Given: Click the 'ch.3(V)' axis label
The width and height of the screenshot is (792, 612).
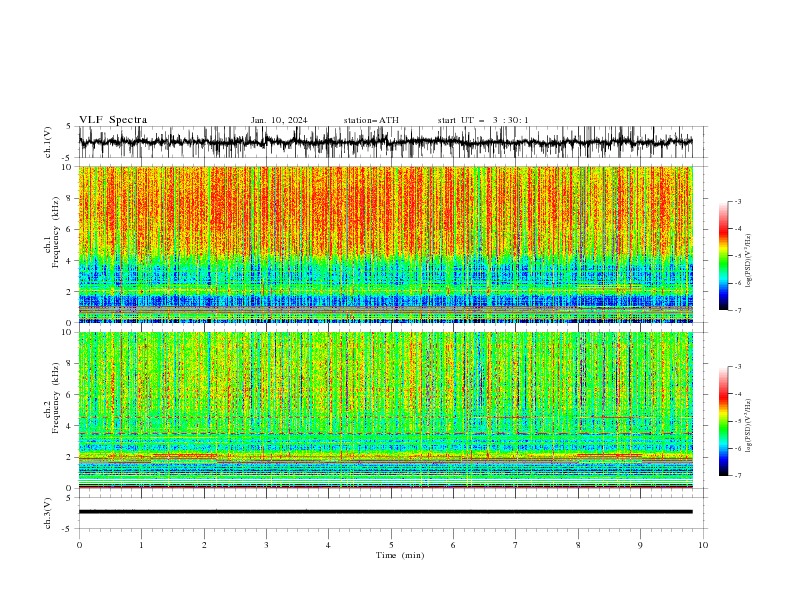Looking at the screenshot, I should tap(48, 513).
